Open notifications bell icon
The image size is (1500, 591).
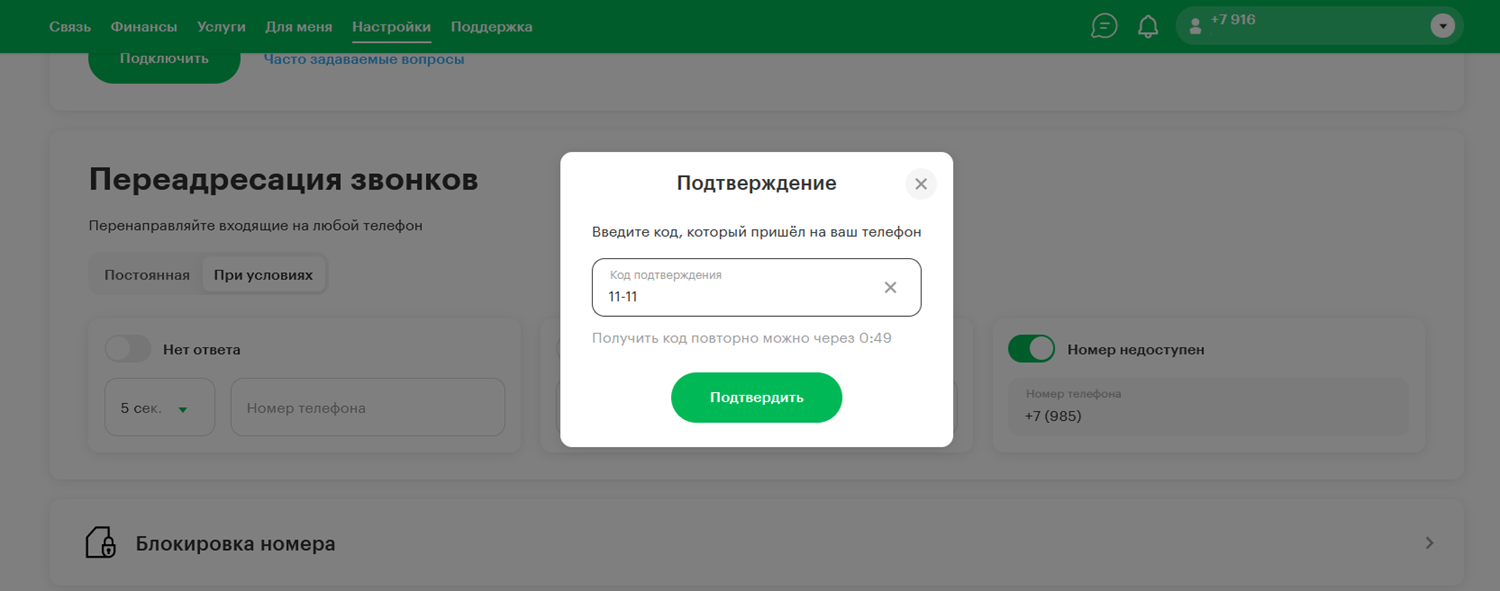1148,26
